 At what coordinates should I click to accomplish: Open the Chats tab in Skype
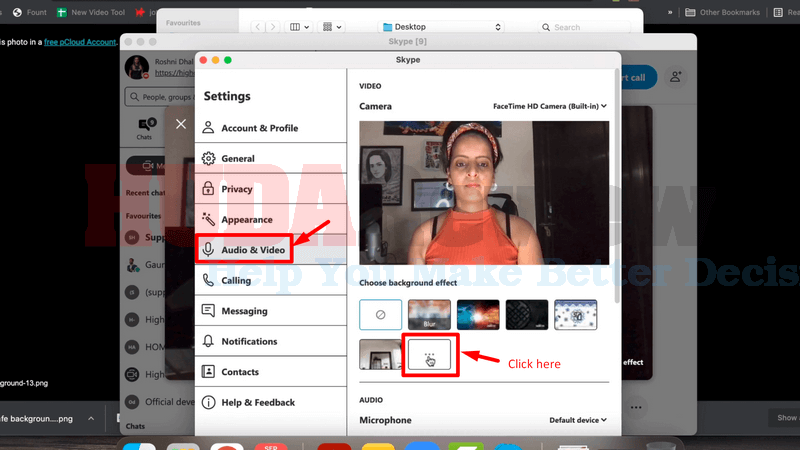point(144,128)
